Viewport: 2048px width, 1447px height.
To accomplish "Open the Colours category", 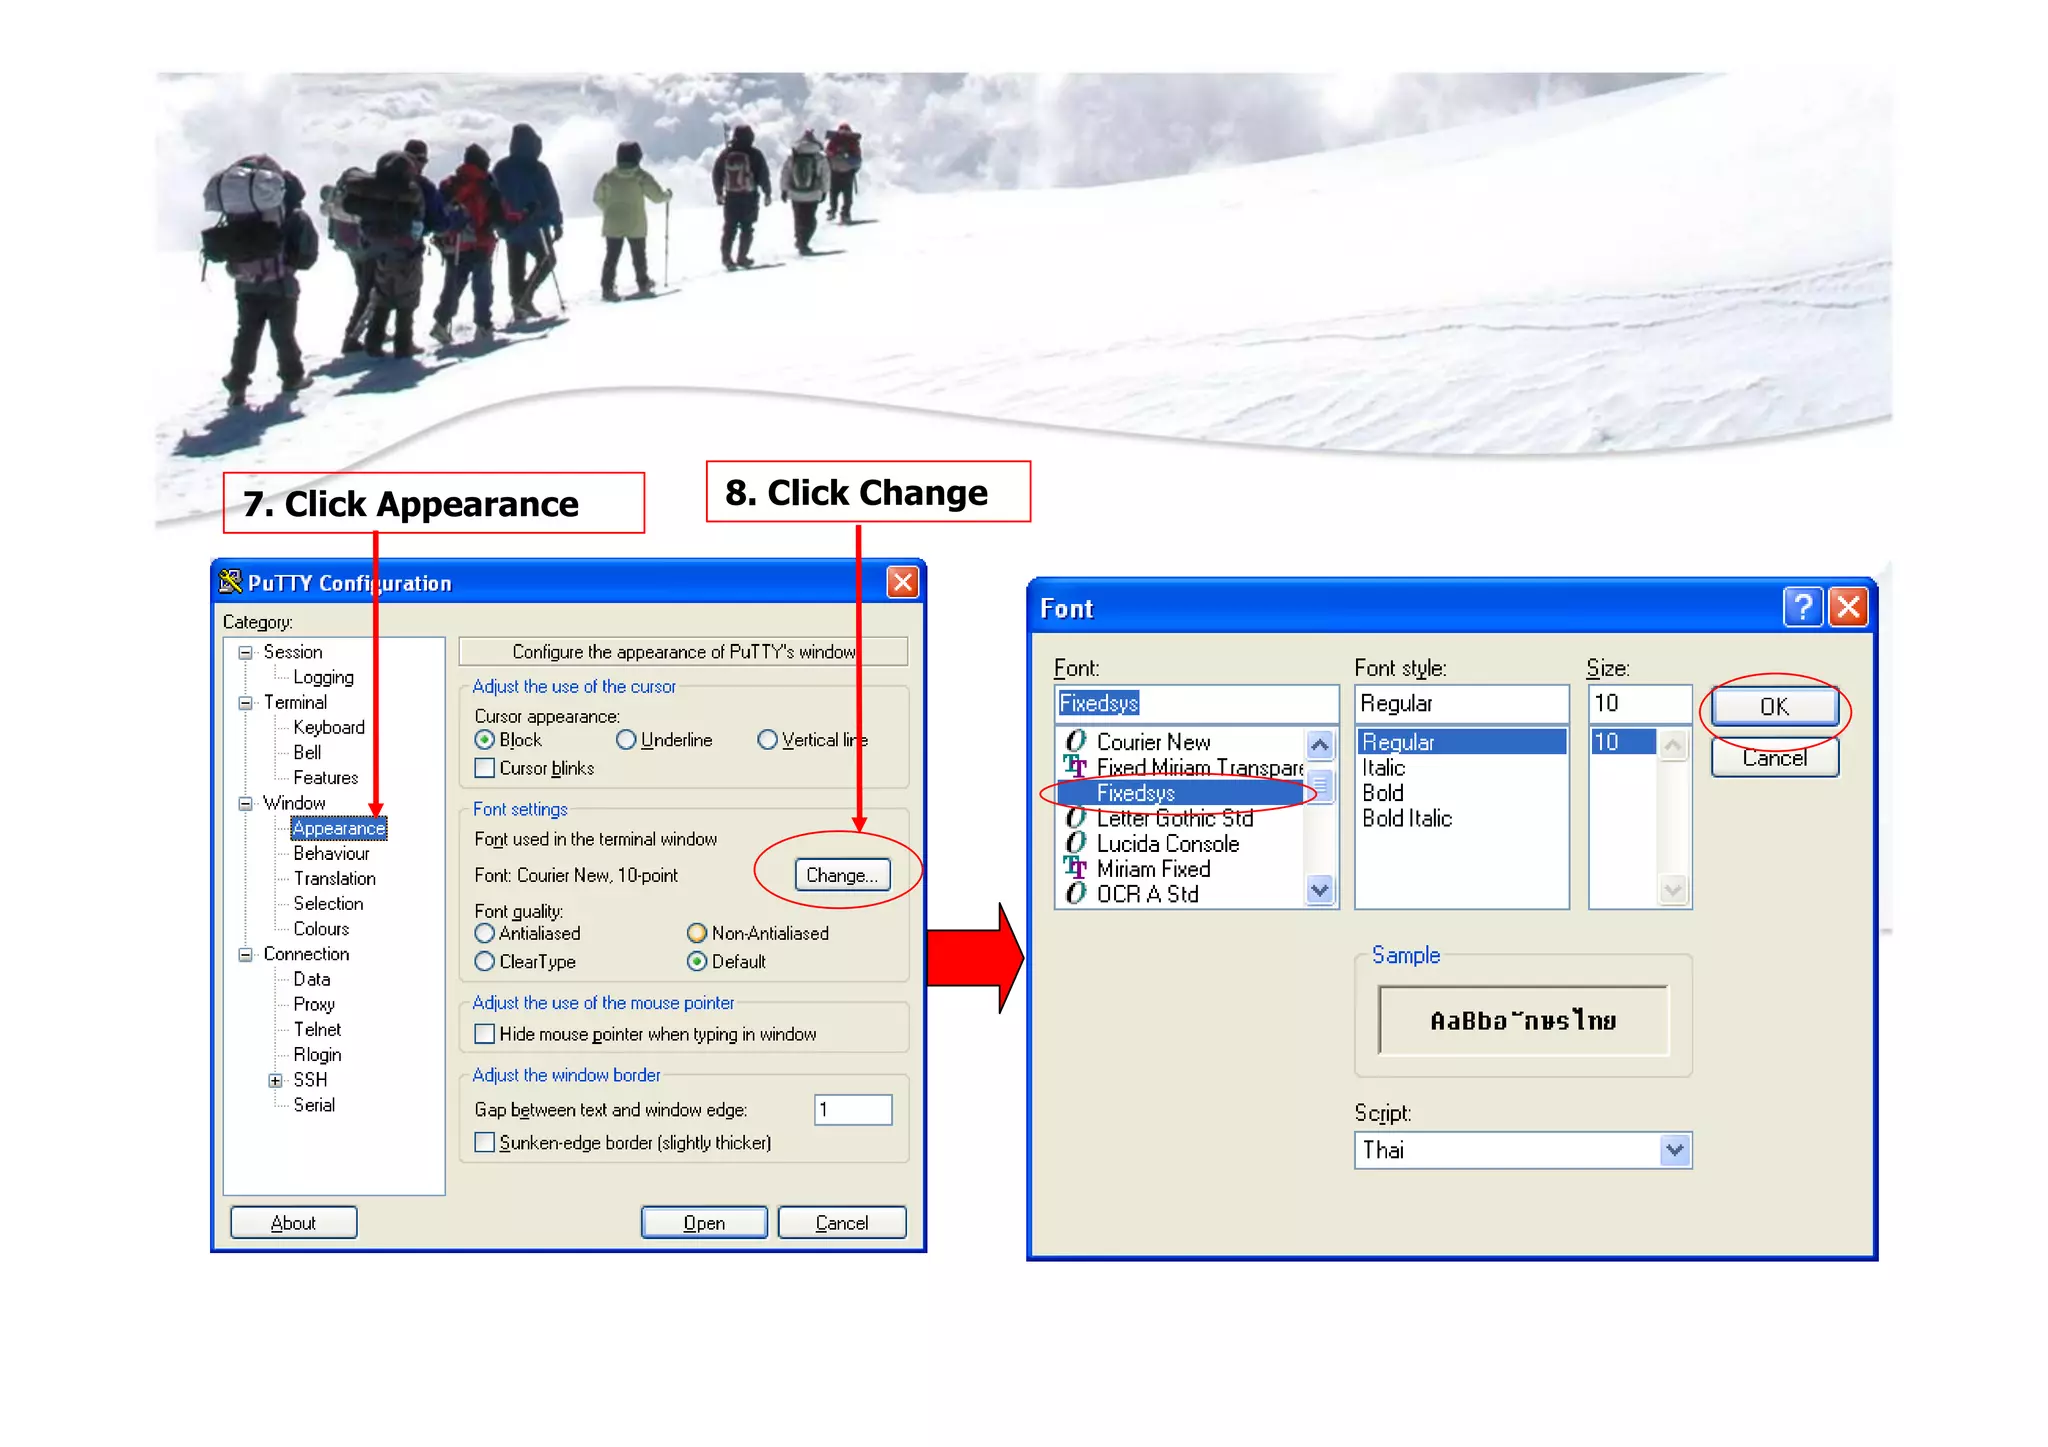I will [321, 928].
